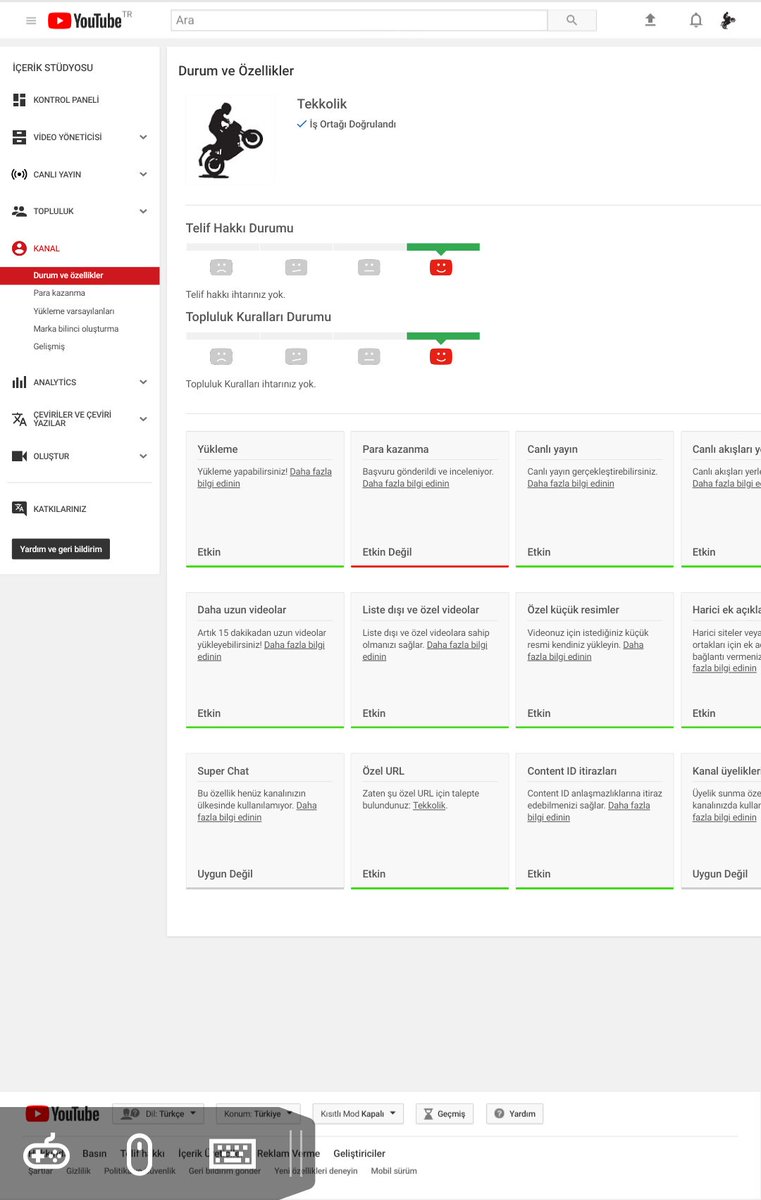Click the Video Yöneticisi icon
The image size is (761, 1200).
(19, 137)
